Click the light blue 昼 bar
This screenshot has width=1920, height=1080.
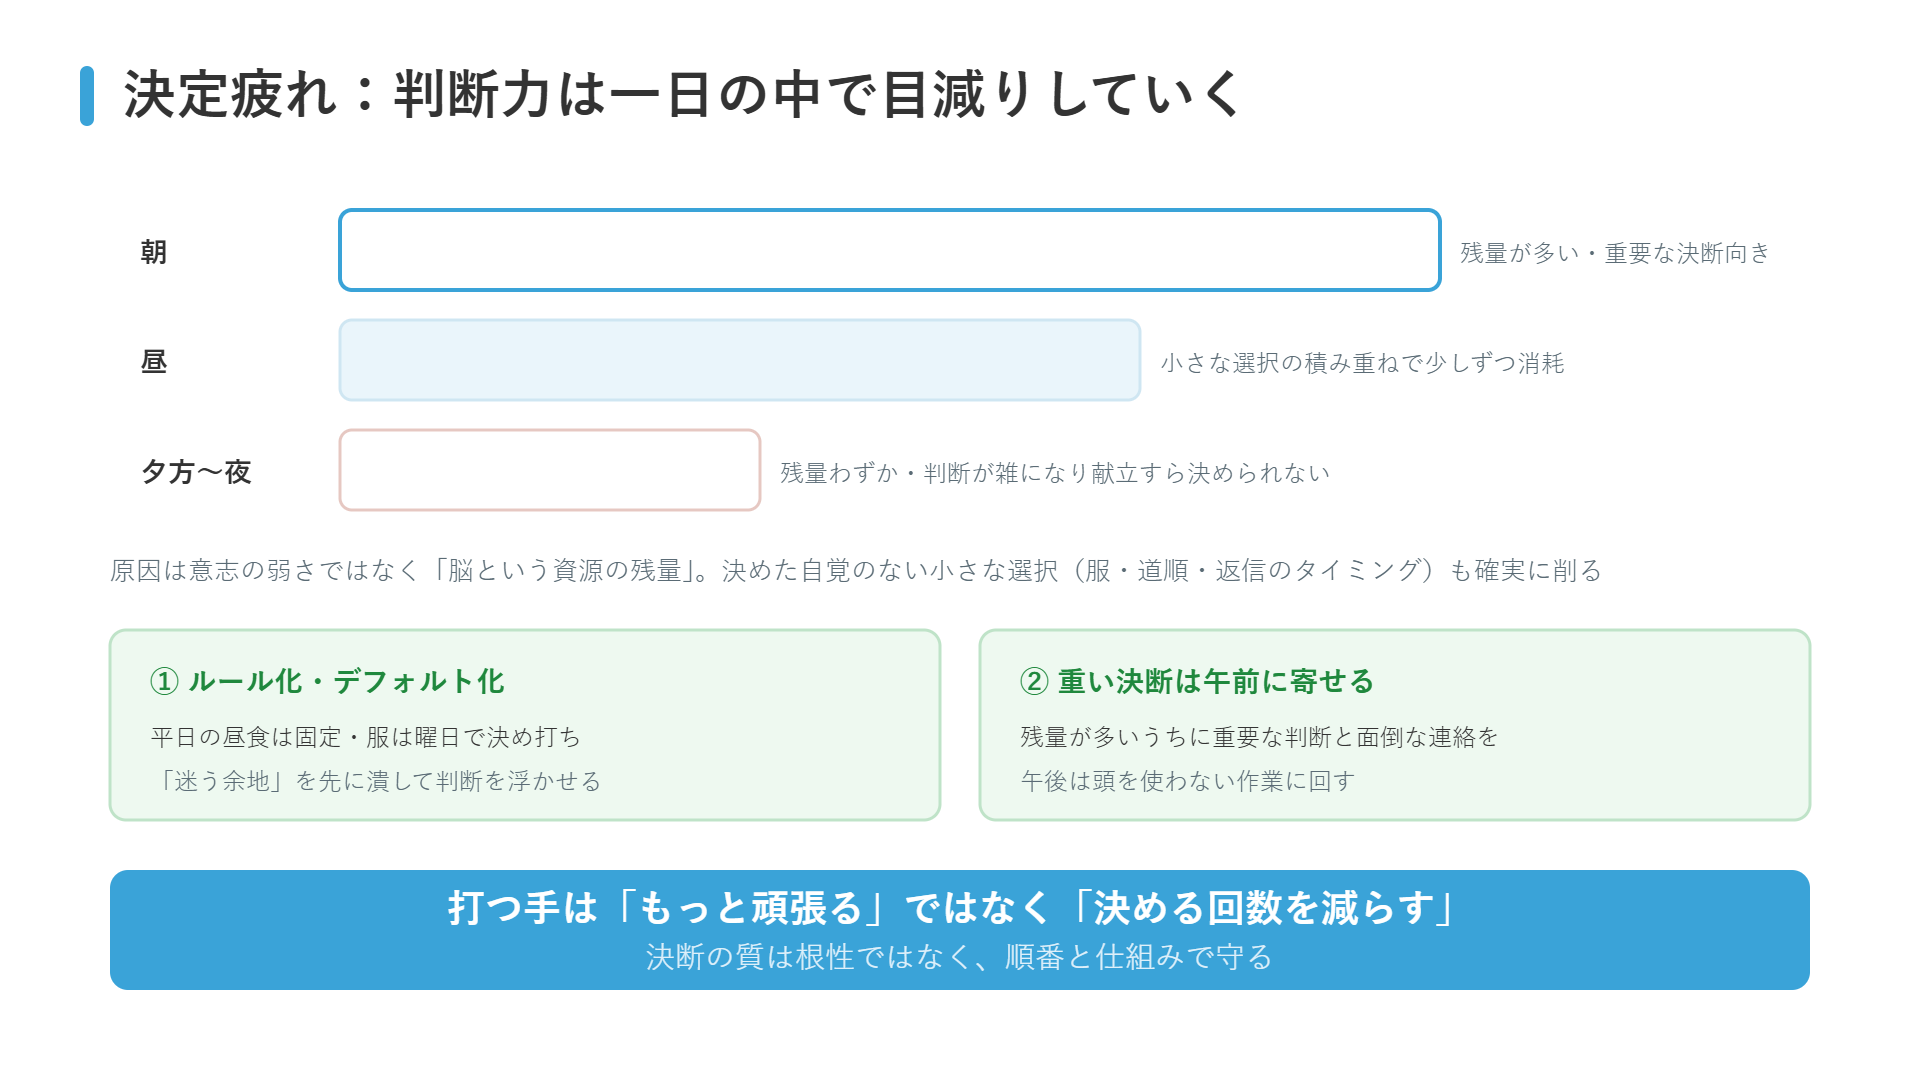click(x=740, y=360)
